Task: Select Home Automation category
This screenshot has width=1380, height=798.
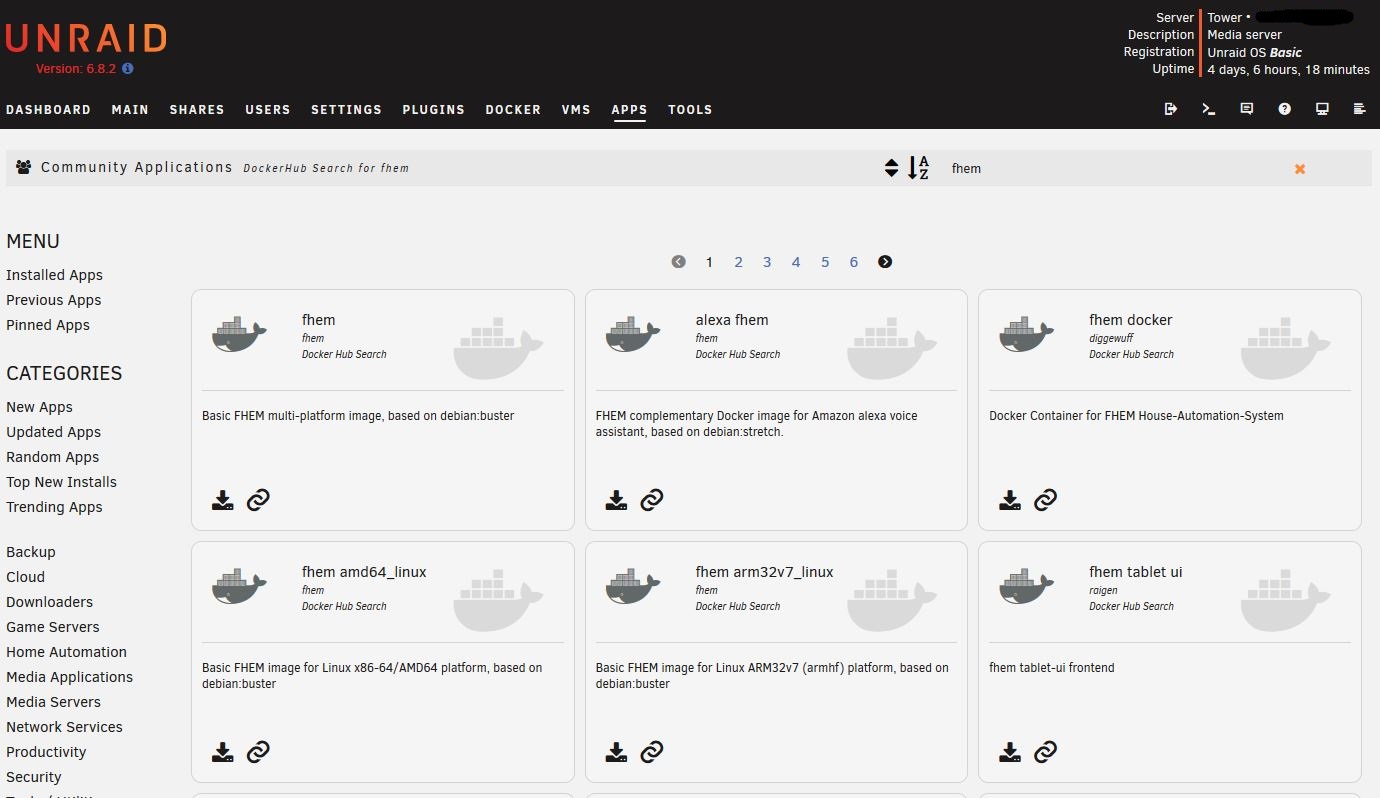Action: (66, 652)
